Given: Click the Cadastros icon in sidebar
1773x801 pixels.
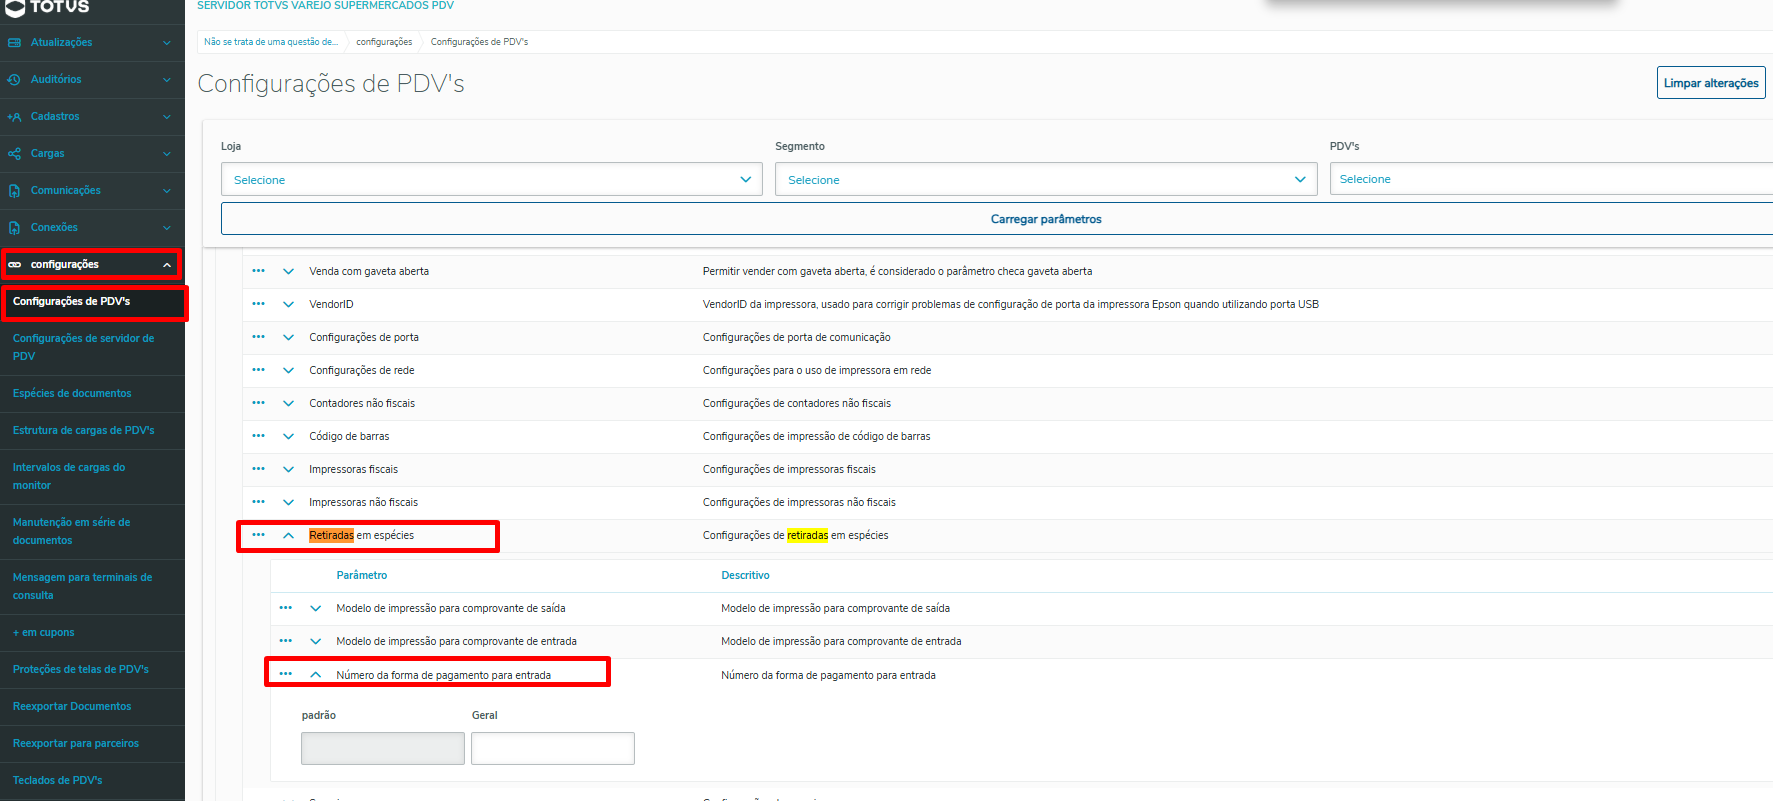Looking at the screenshot, I should click(x=14, y=117).
